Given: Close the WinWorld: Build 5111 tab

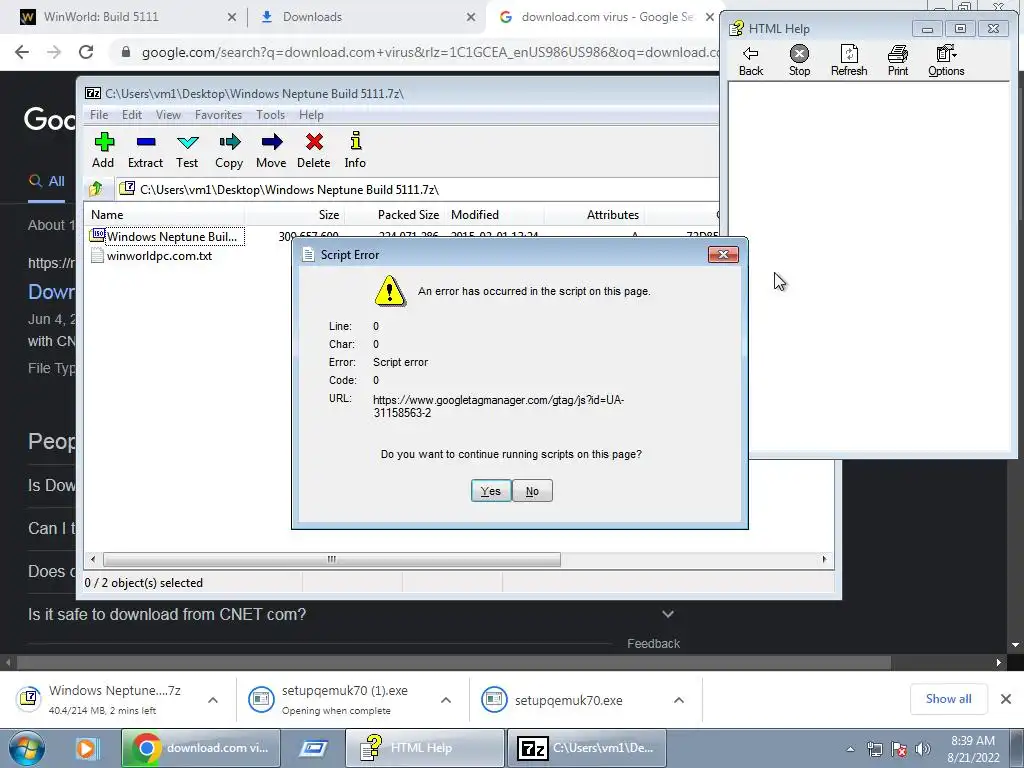Looking at the screenshot, I should 232,18.
